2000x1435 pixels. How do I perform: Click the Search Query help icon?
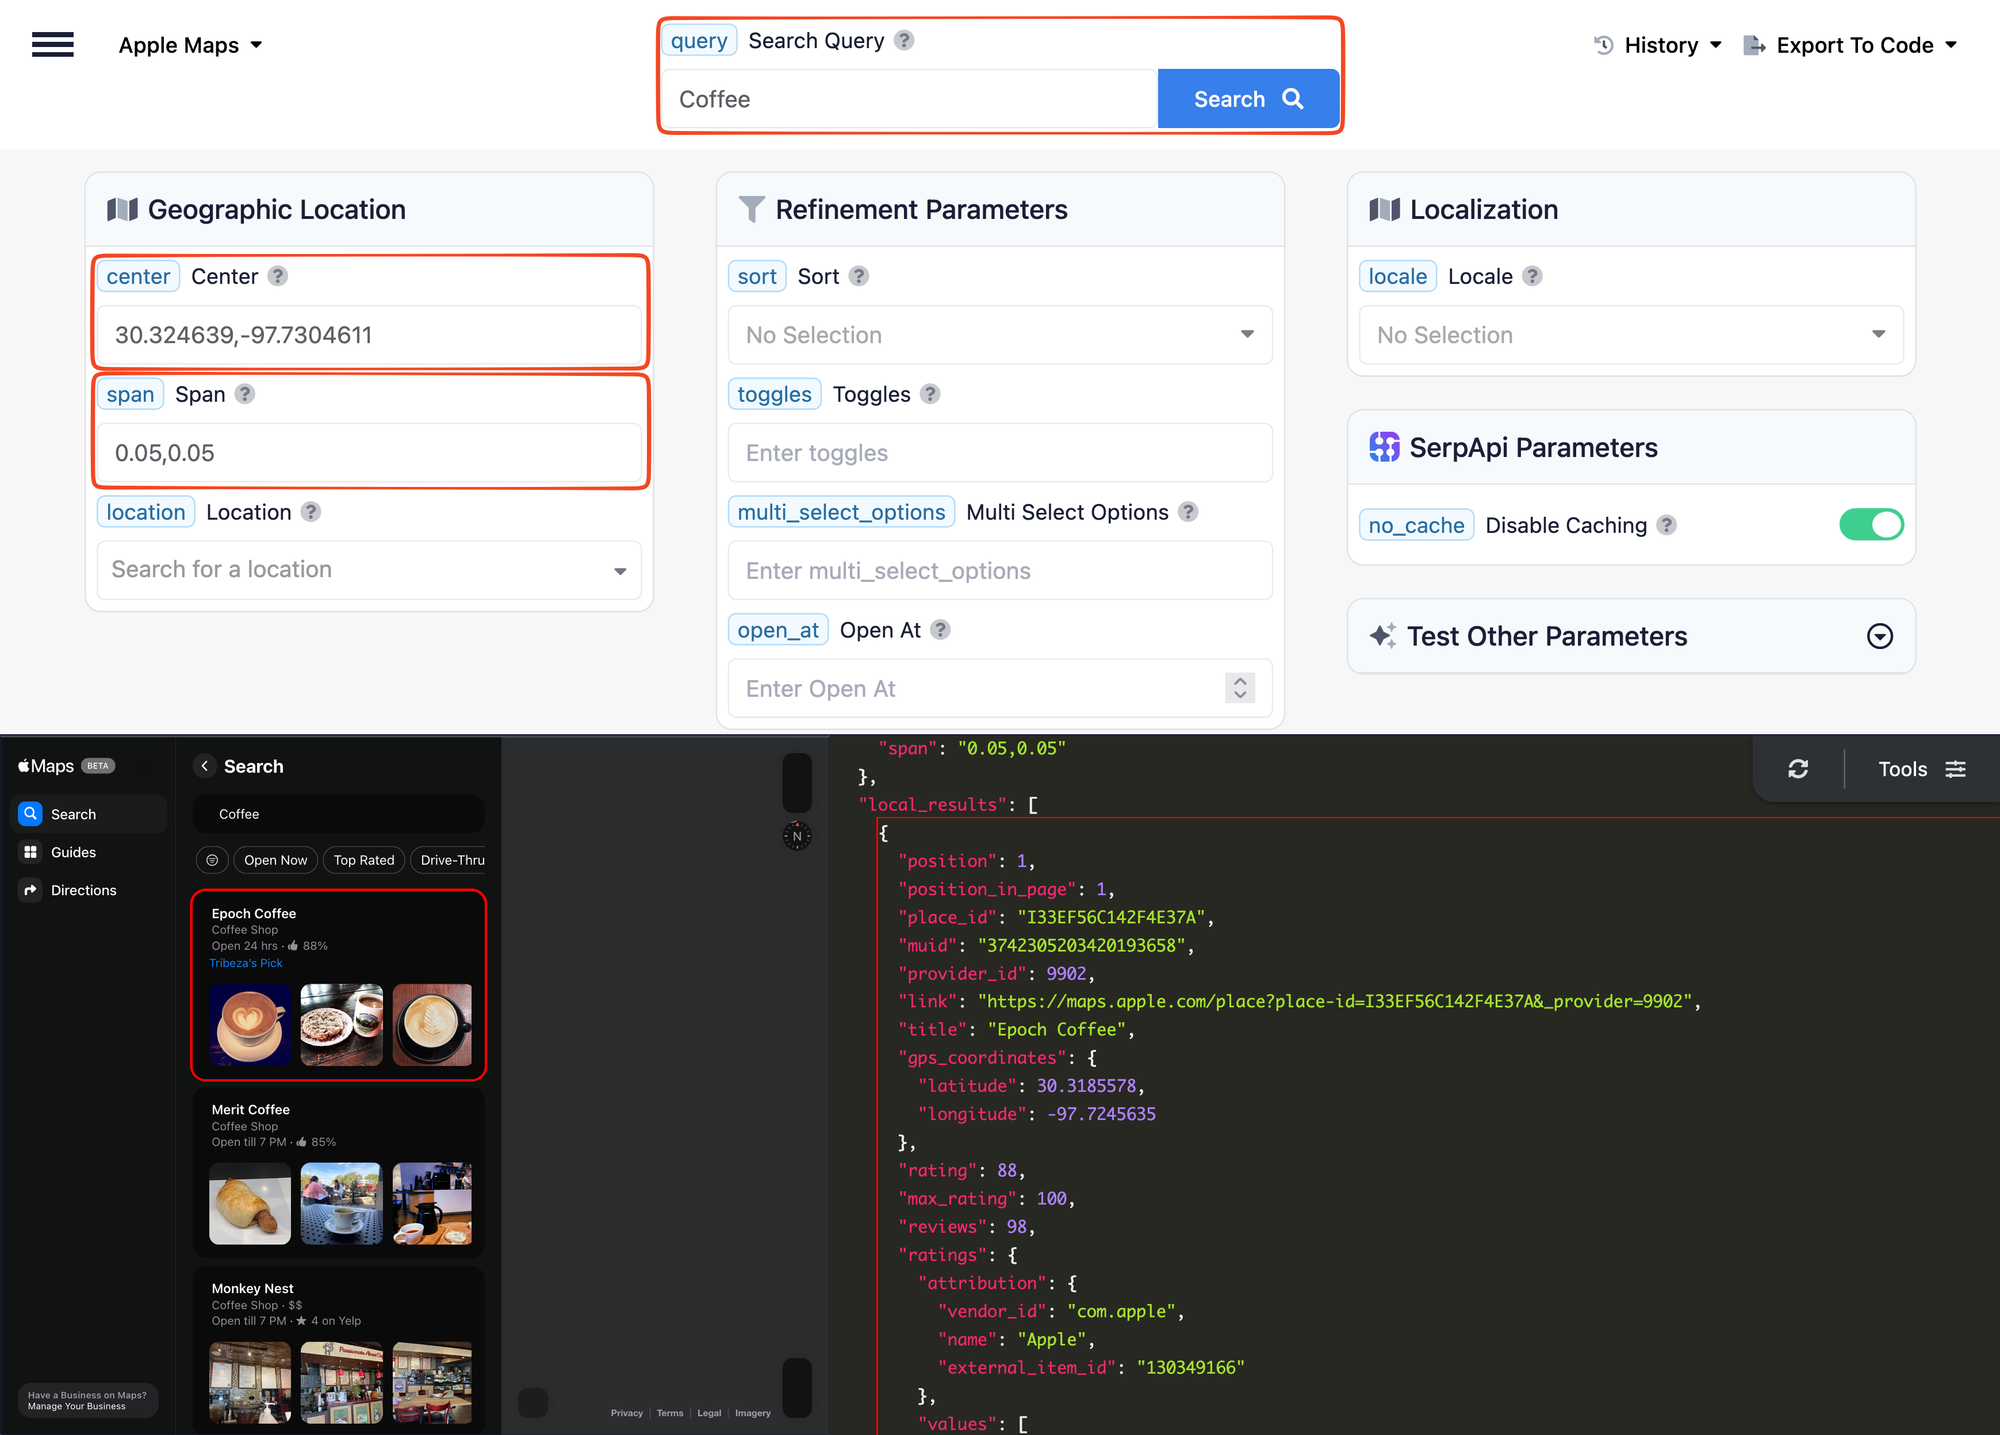904,40
